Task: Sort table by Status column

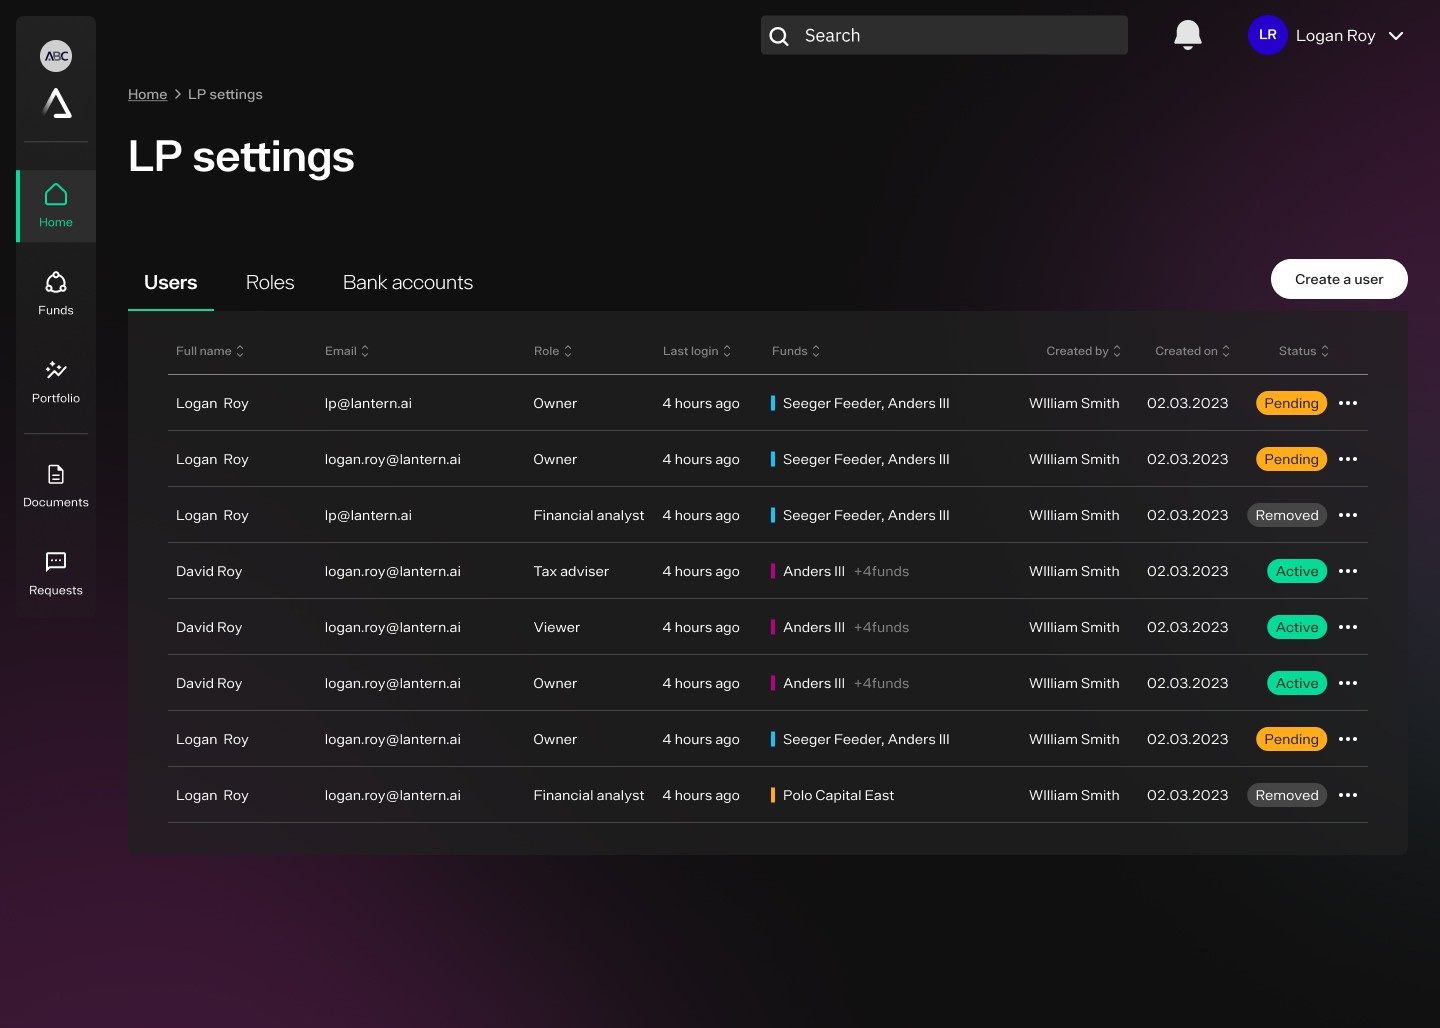Action: click(1304, 351)
